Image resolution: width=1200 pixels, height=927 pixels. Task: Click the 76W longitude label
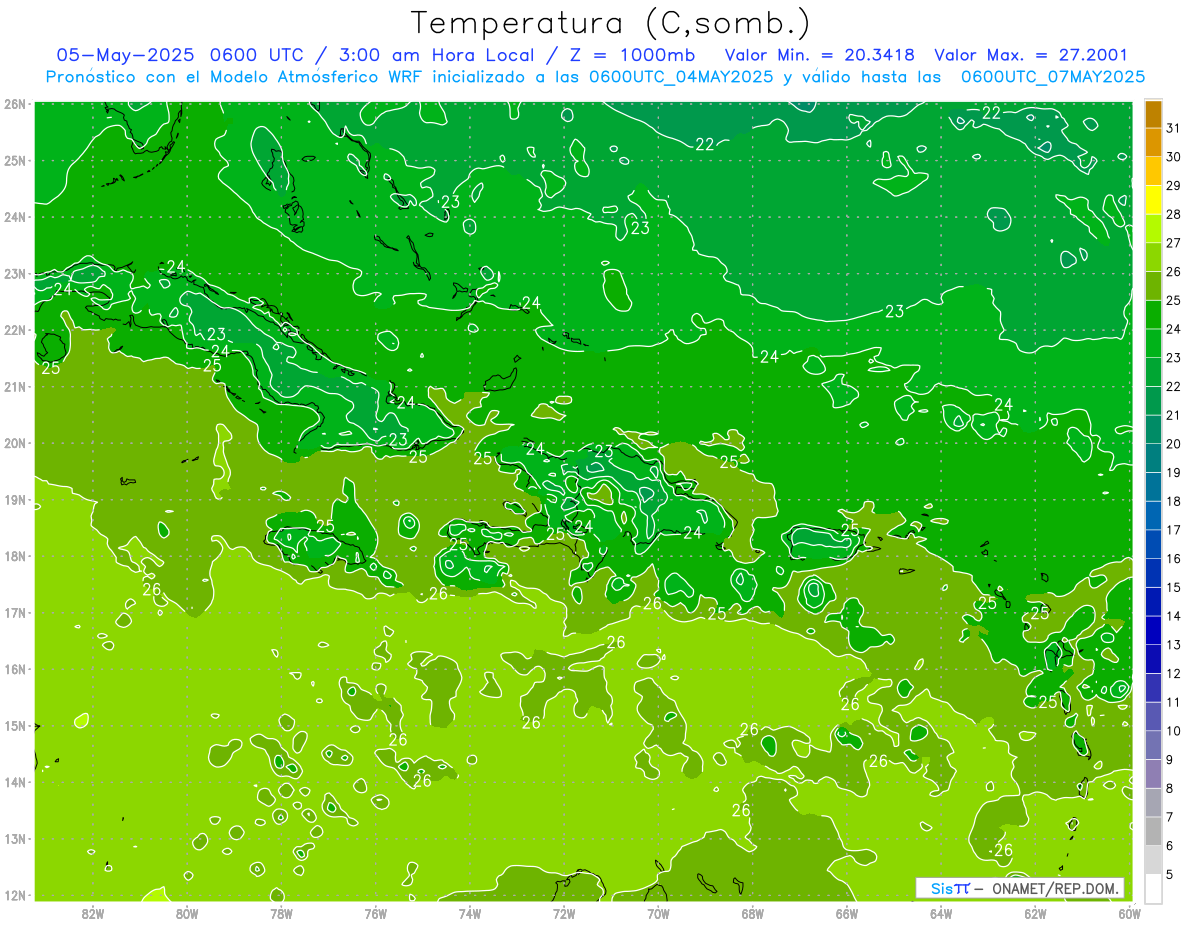pyautogui.click(x=375, y=913)
